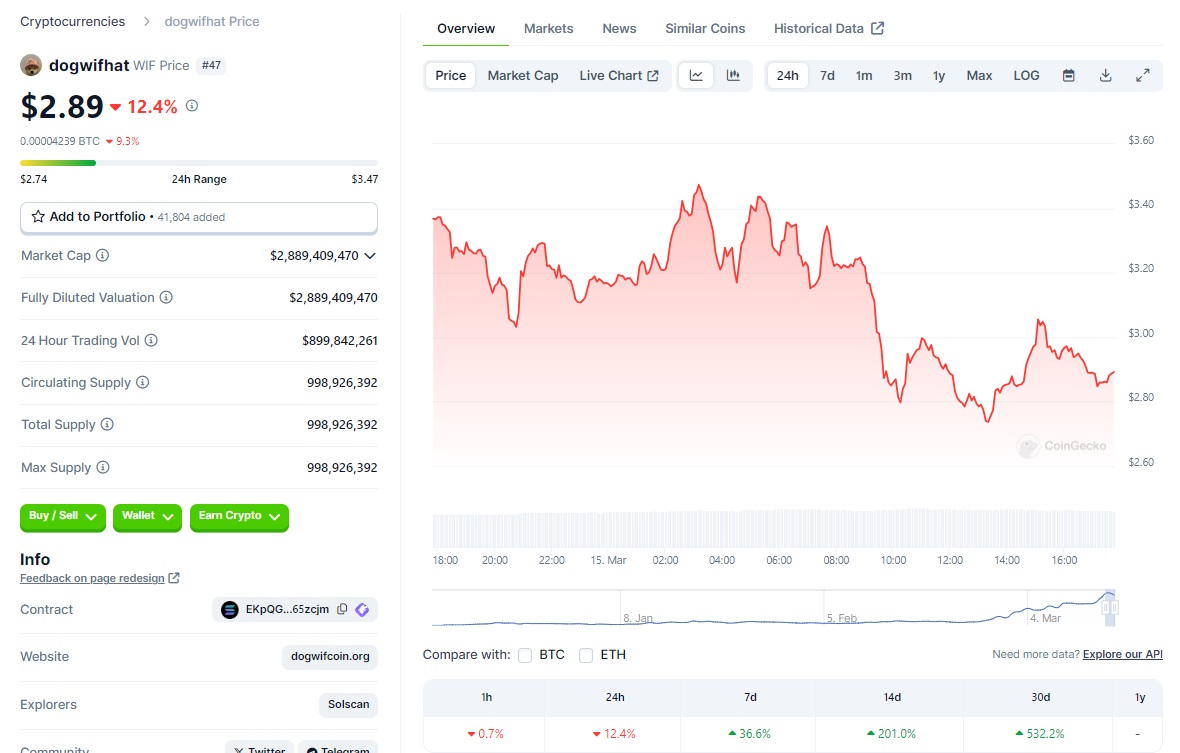
Task: Click the EKpQG...65zcjm contract address
Action: (x=287, y=609)
